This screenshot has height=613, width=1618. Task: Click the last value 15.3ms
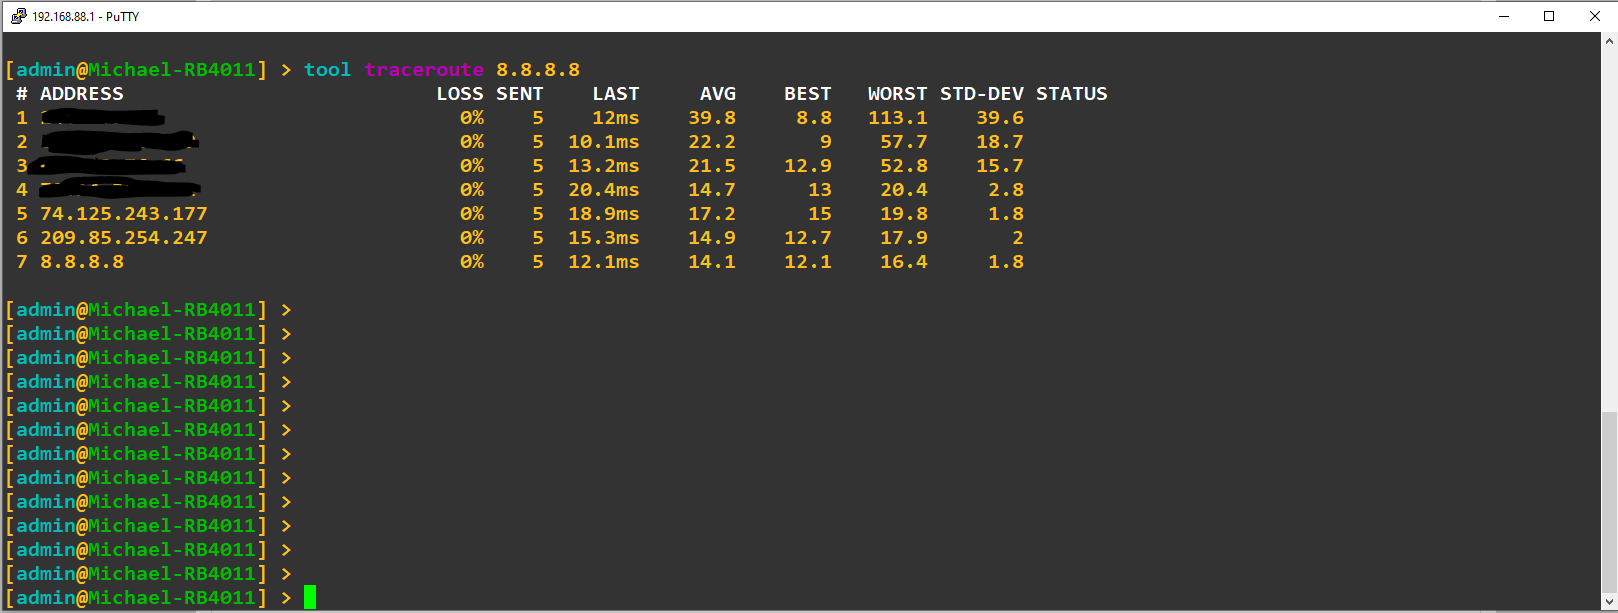604,238
